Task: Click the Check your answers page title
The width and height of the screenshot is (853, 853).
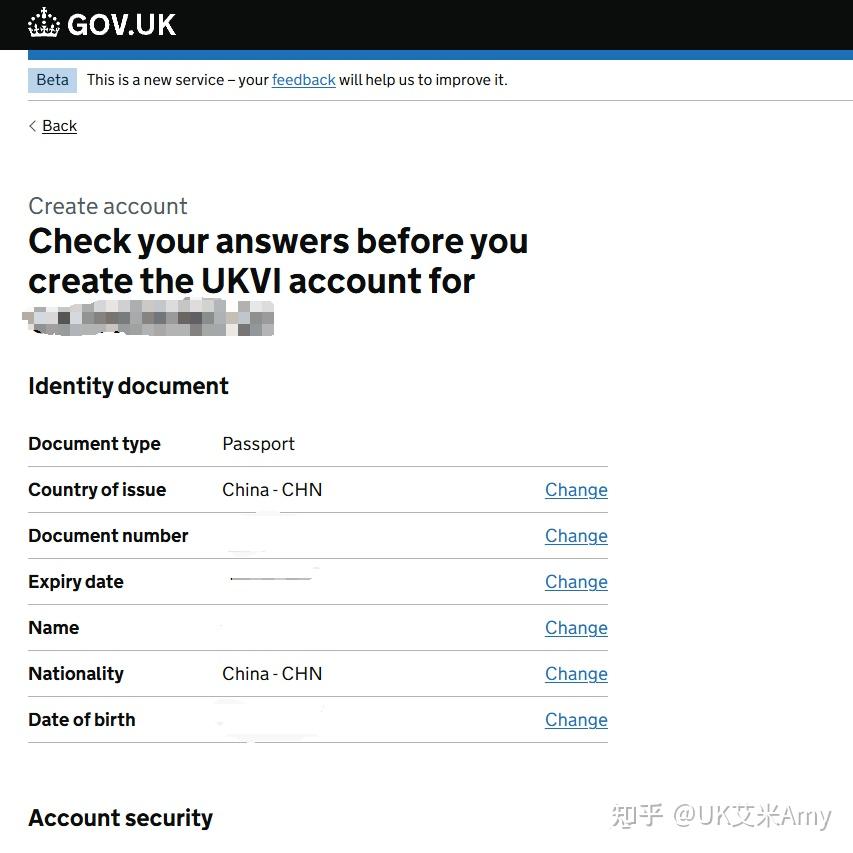Action: (x=277, y=260)
